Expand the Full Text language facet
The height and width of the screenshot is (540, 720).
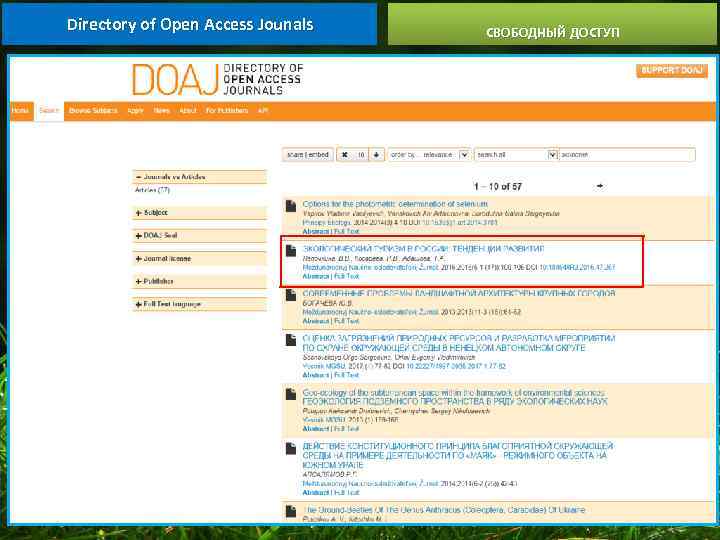pos(199,304)
